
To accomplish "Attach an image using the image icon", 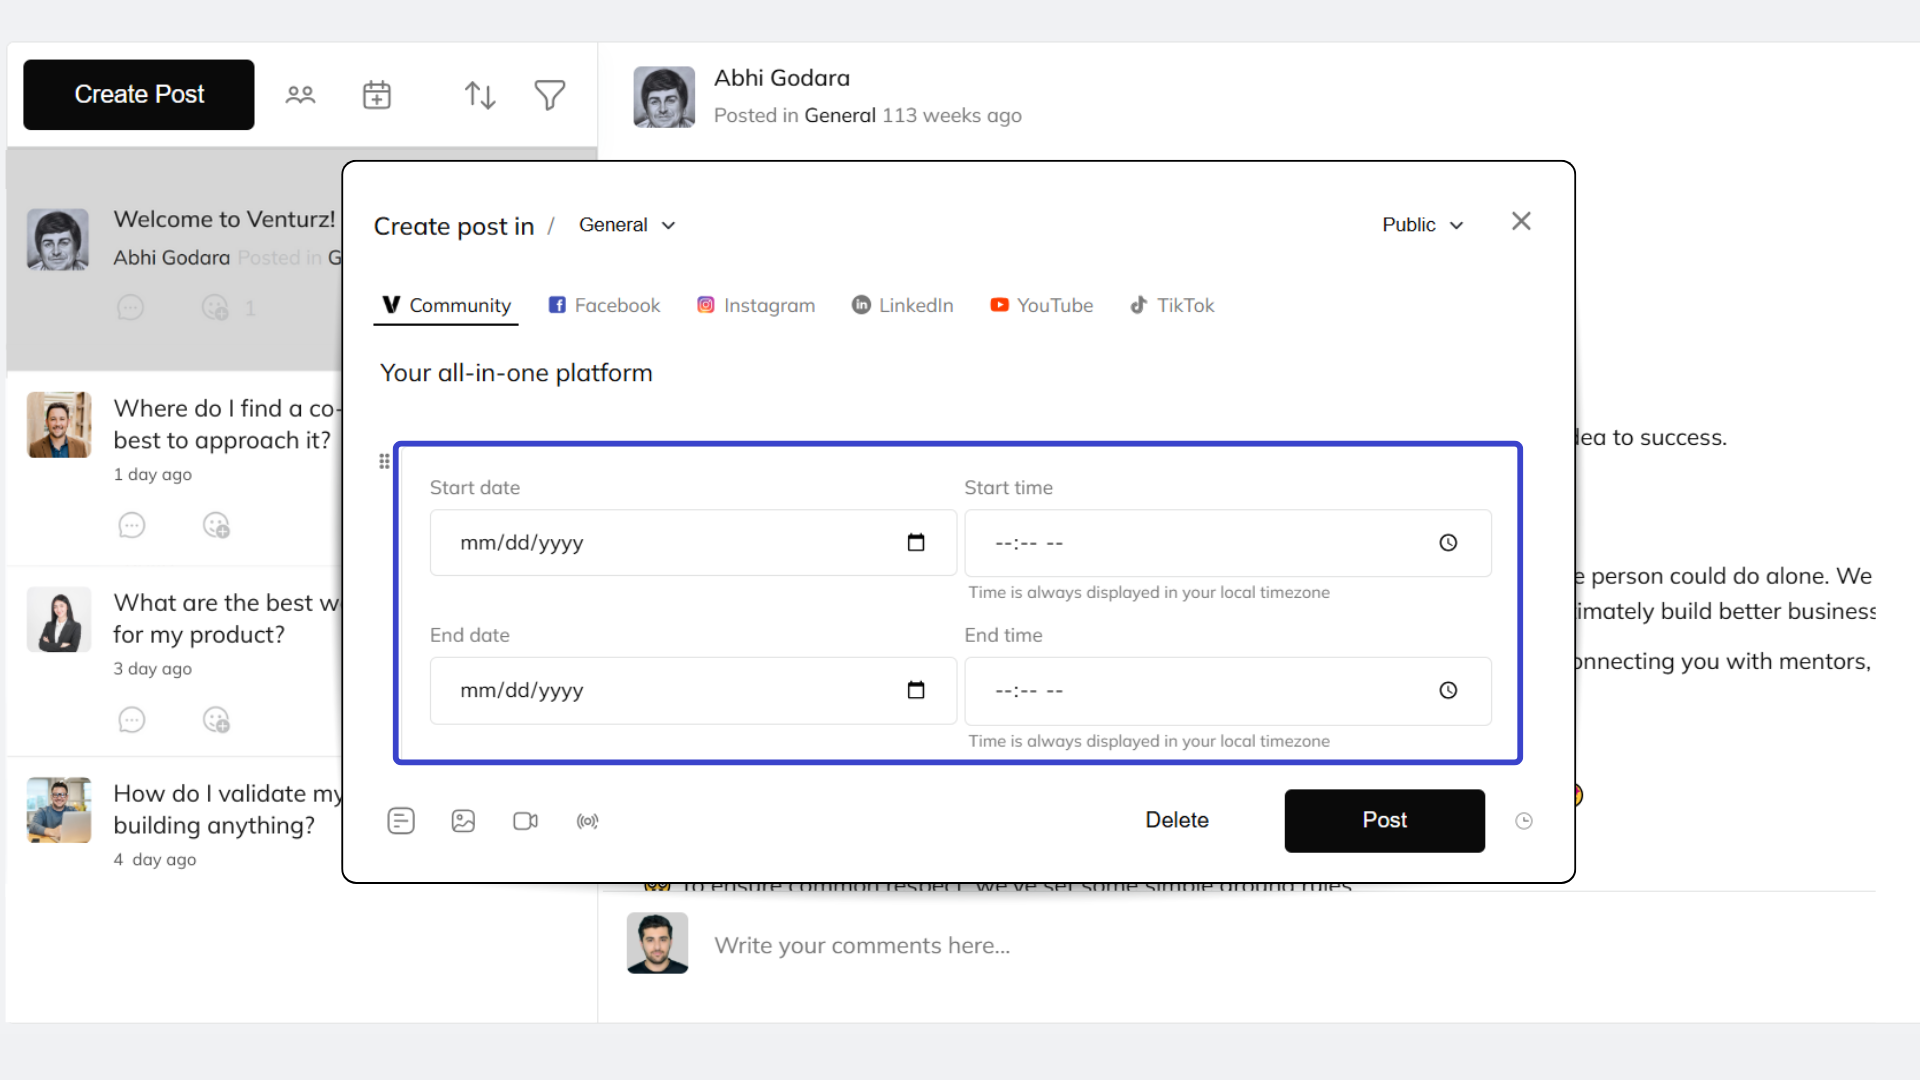I will click(x=463, y=820).
